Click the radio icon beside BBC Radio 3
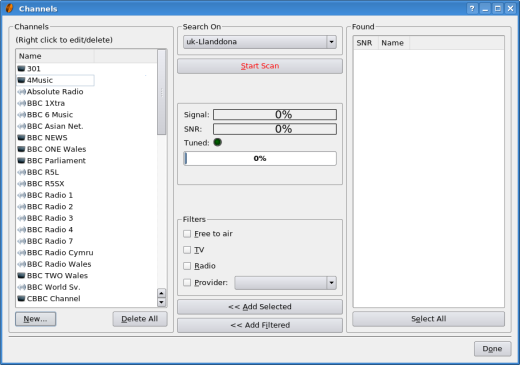Viewport: 520px width, 365px height. pyautogui.click(x=21, y=218)
